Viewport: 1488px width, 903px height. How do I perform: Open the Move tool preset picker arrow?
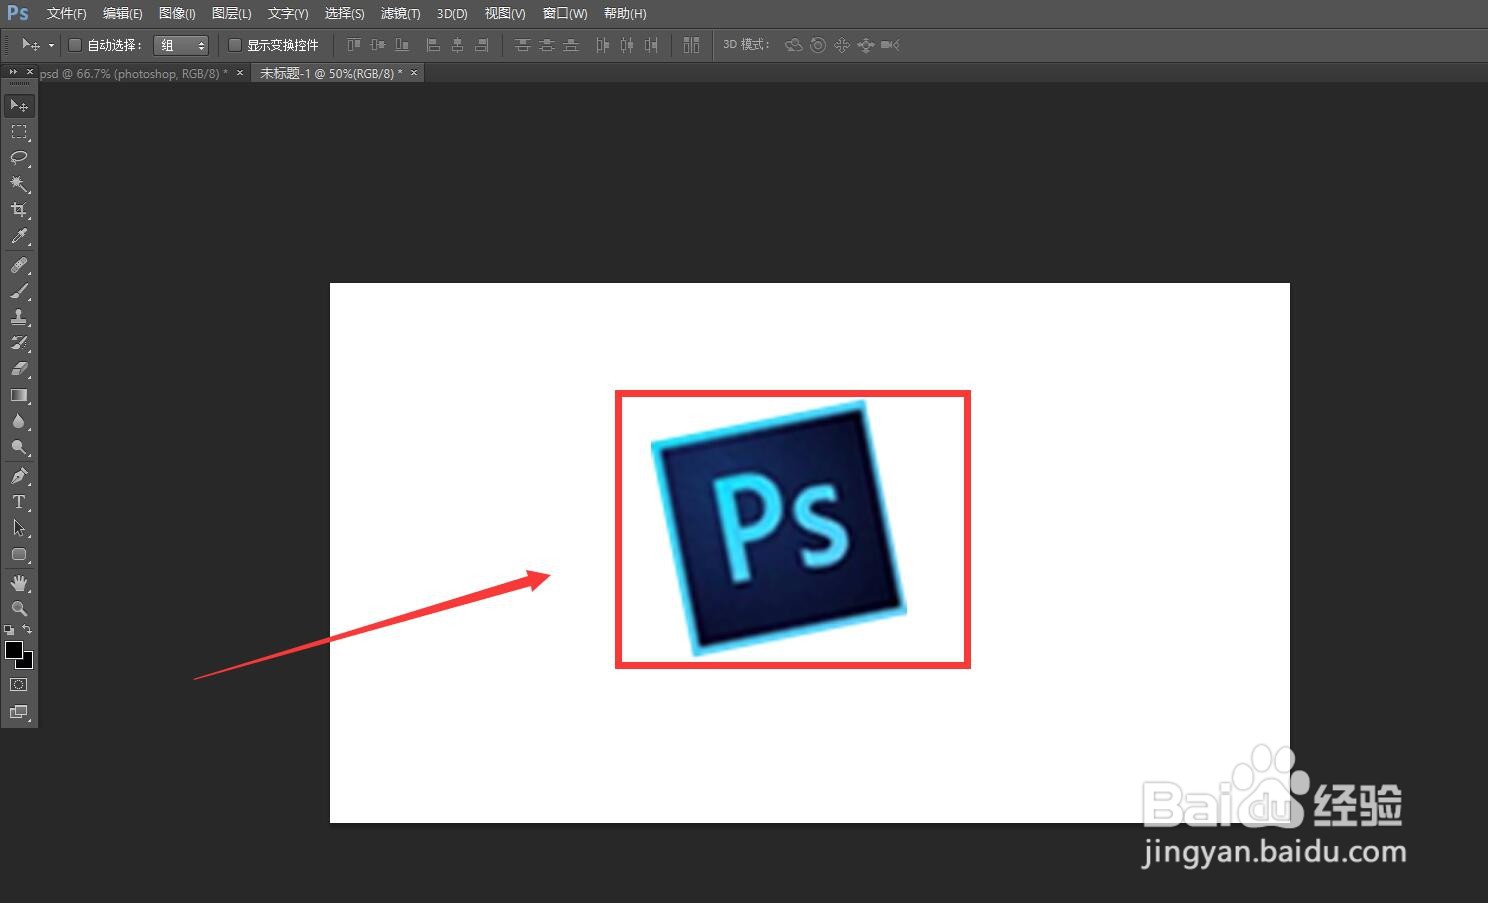(x=51, y=45)
